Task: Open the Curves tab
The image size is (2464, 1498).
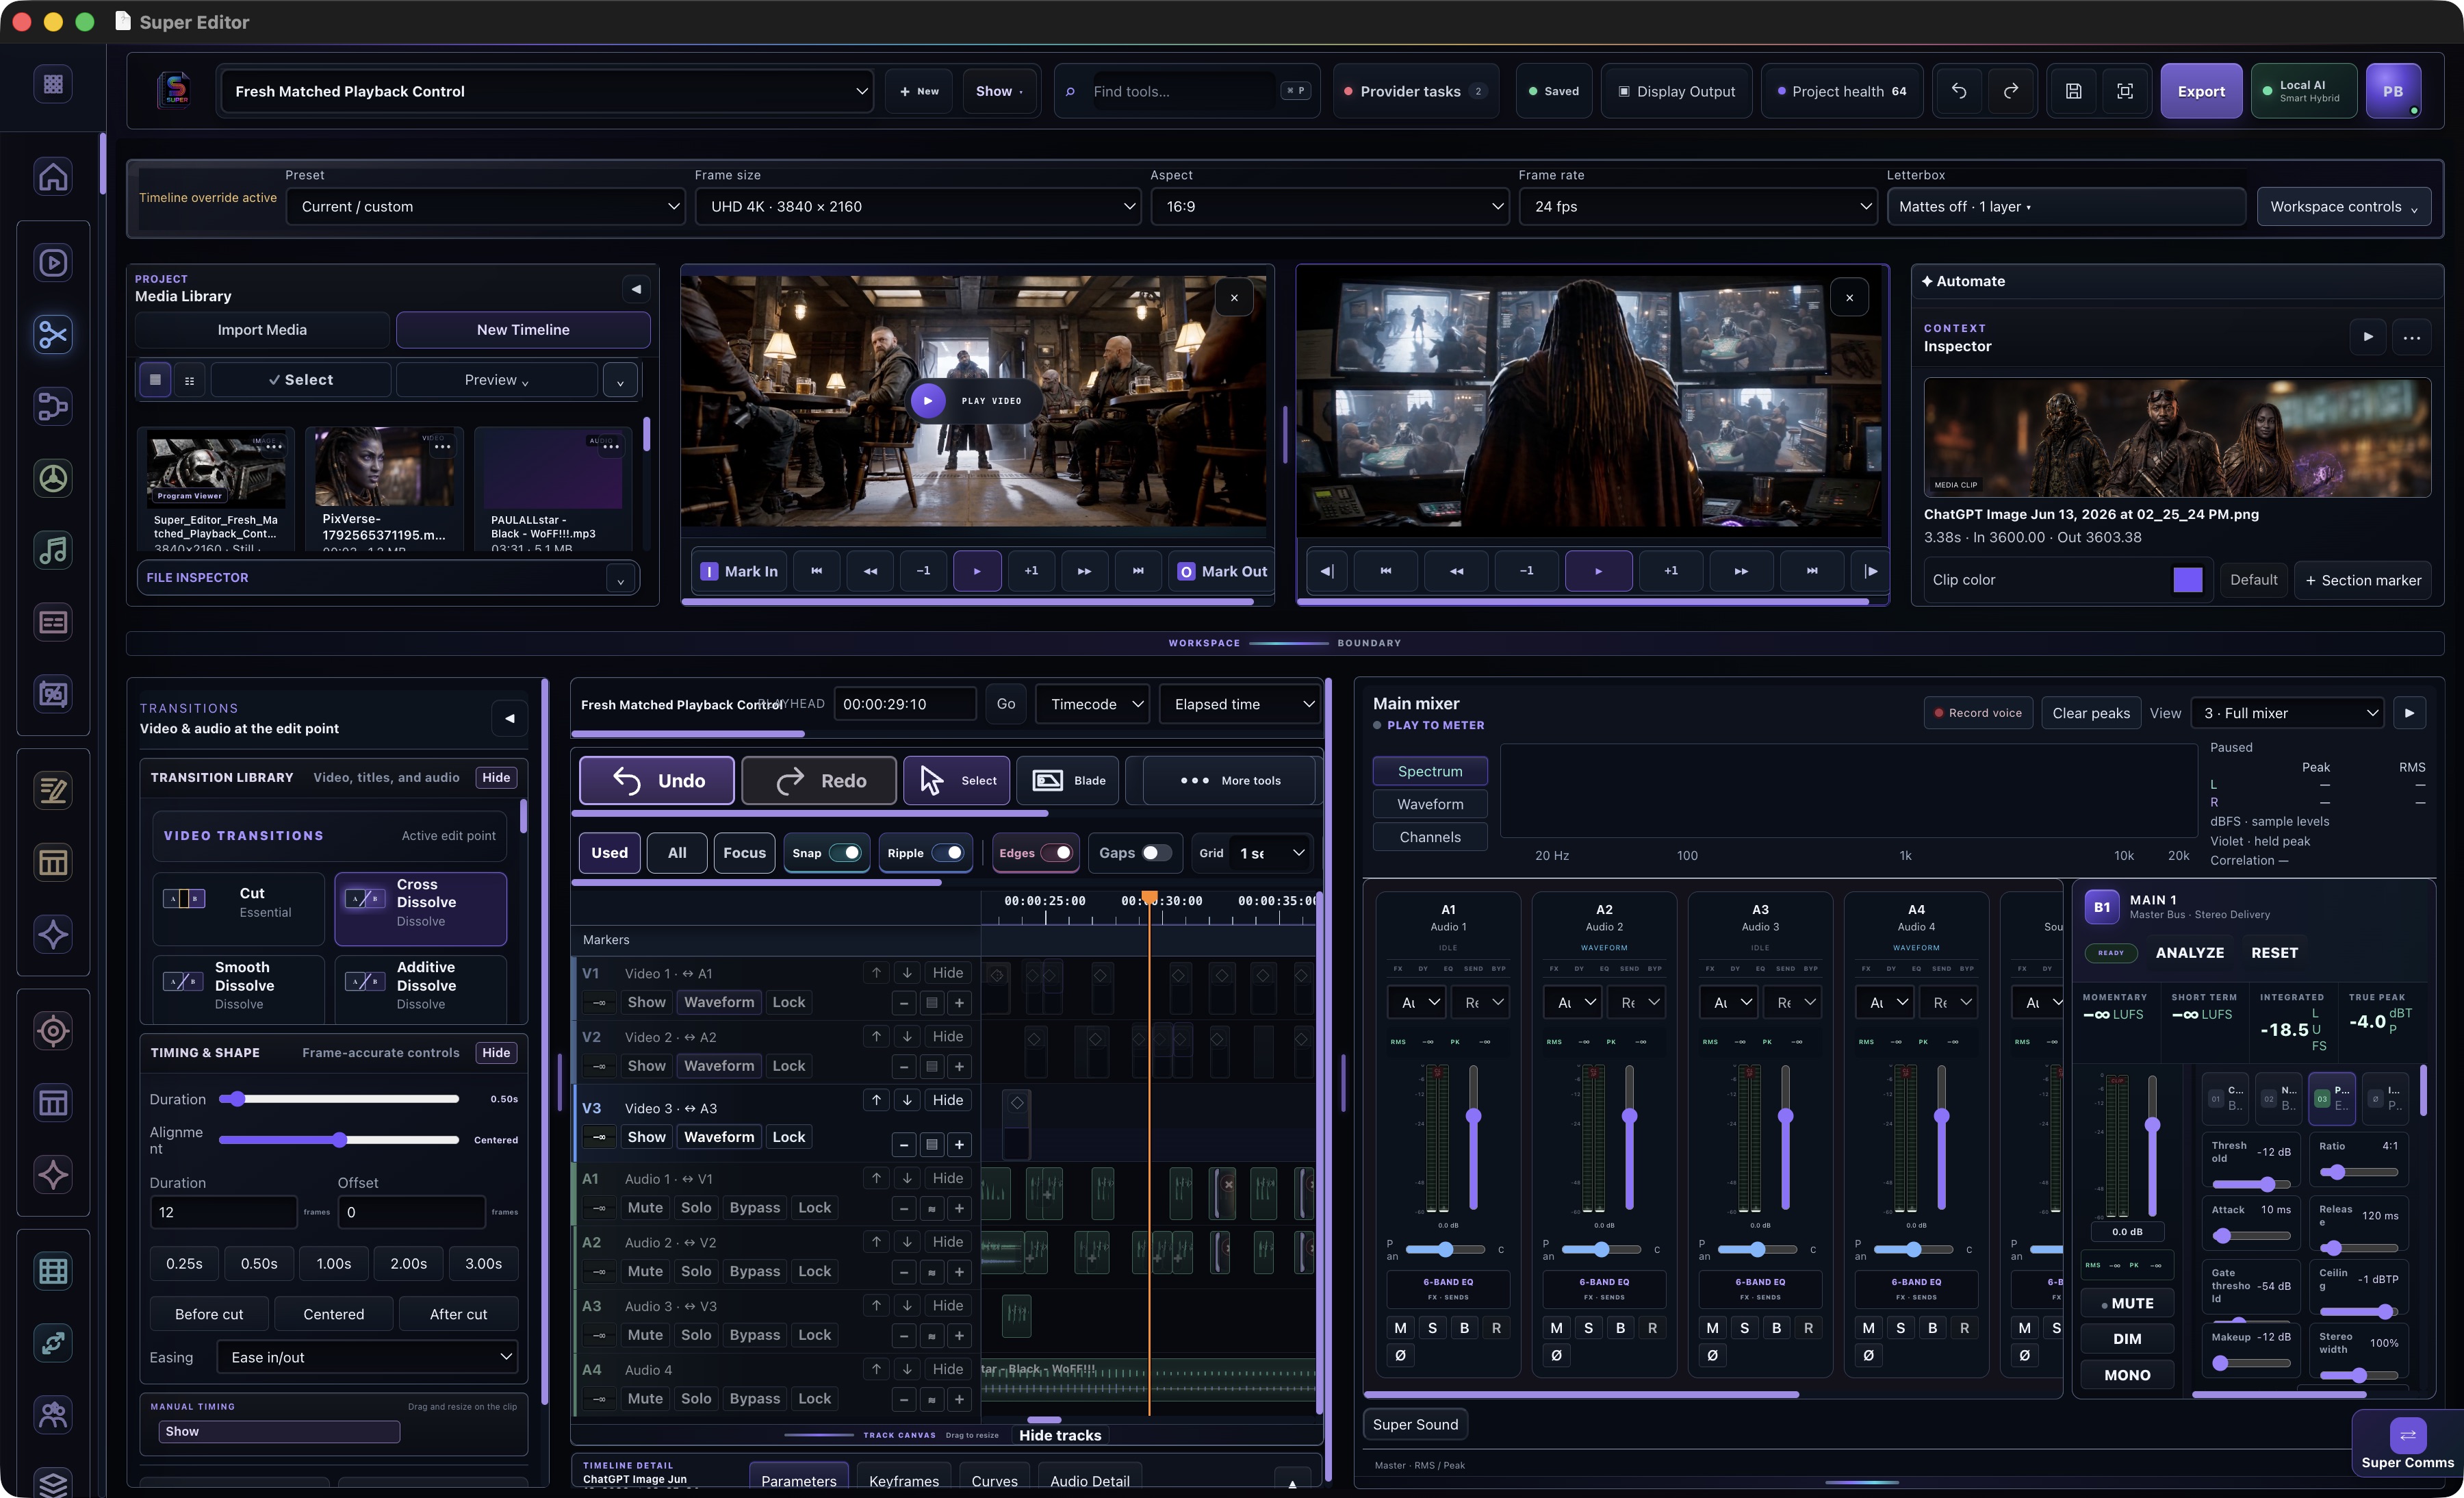Action: (x=994, y=1480)
